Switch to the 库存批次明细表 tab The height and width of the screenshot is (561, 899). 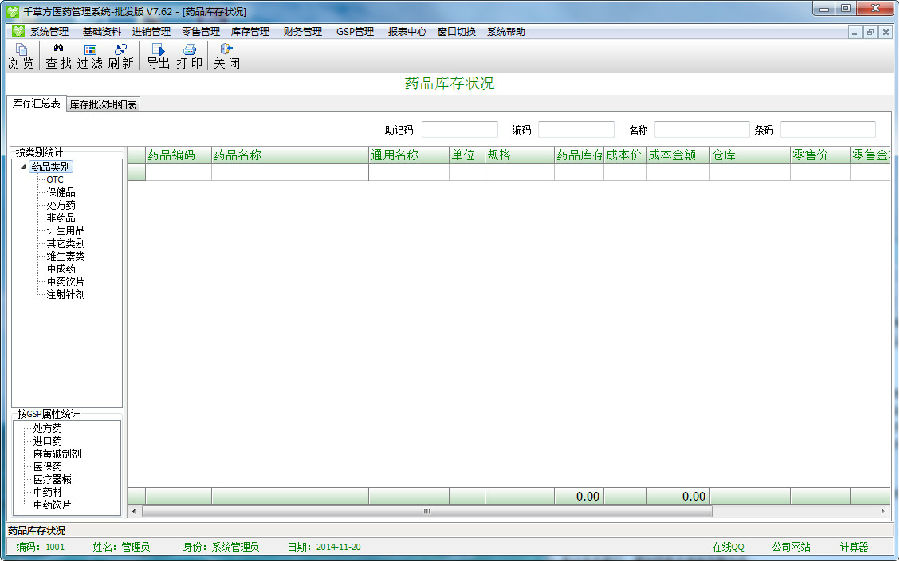click(x=103, y=104)
